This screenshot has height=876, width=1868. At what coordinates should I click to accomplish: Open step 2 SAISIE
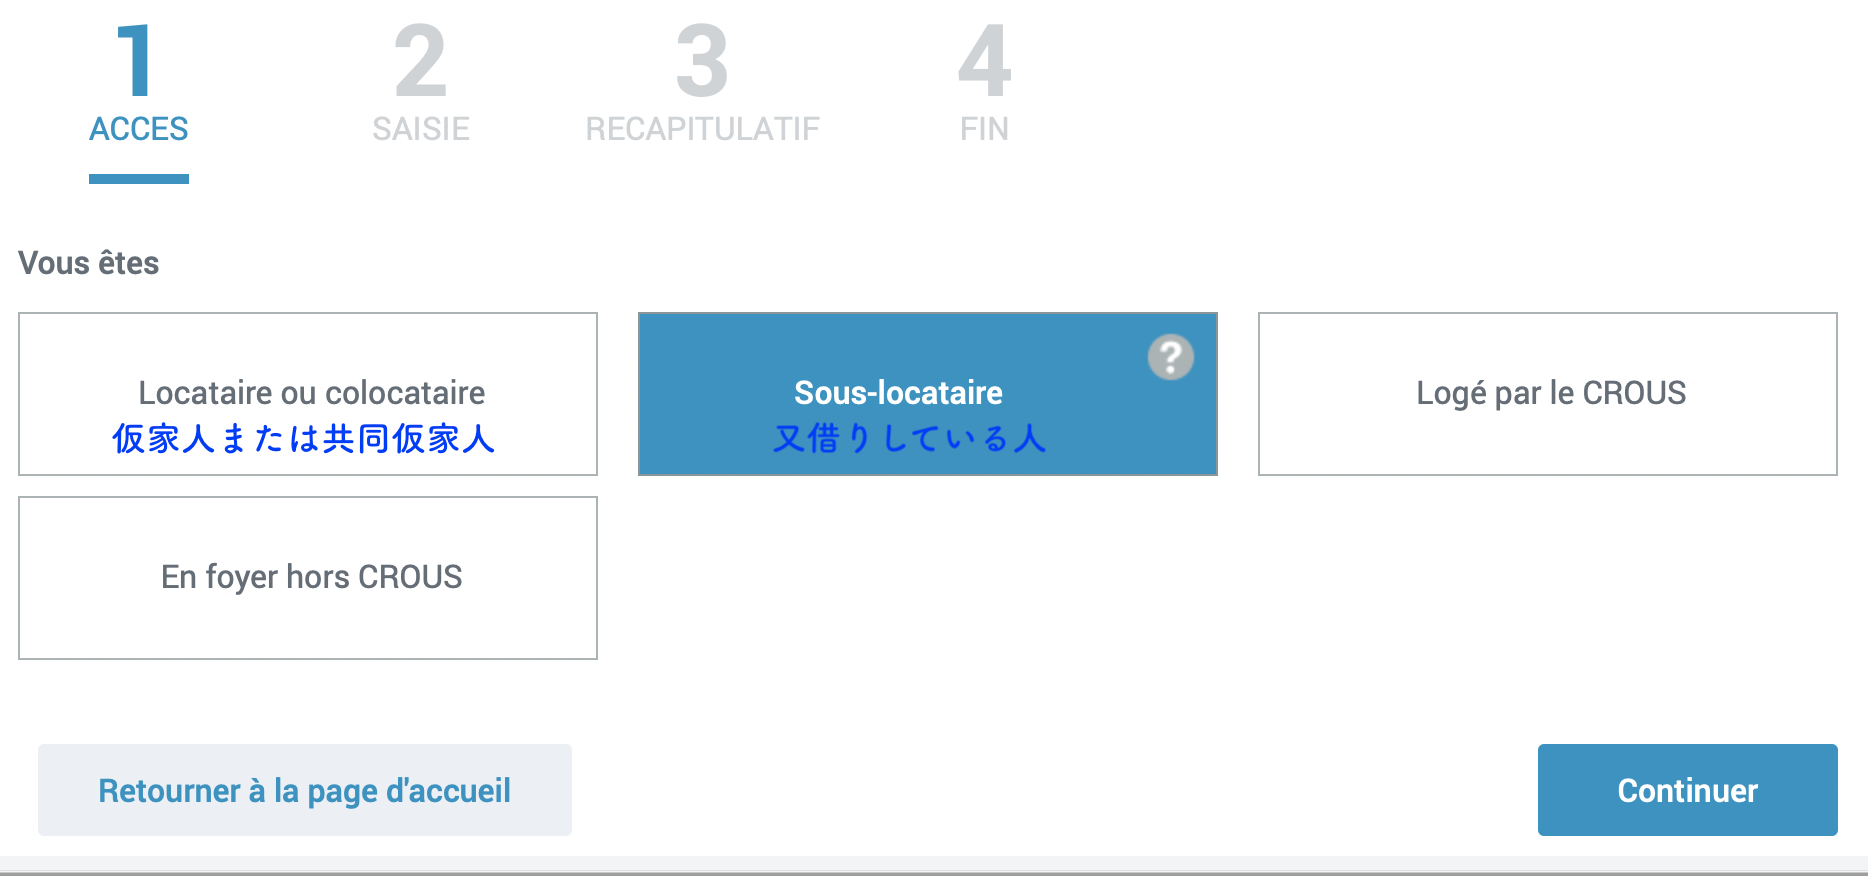[421, 129]
